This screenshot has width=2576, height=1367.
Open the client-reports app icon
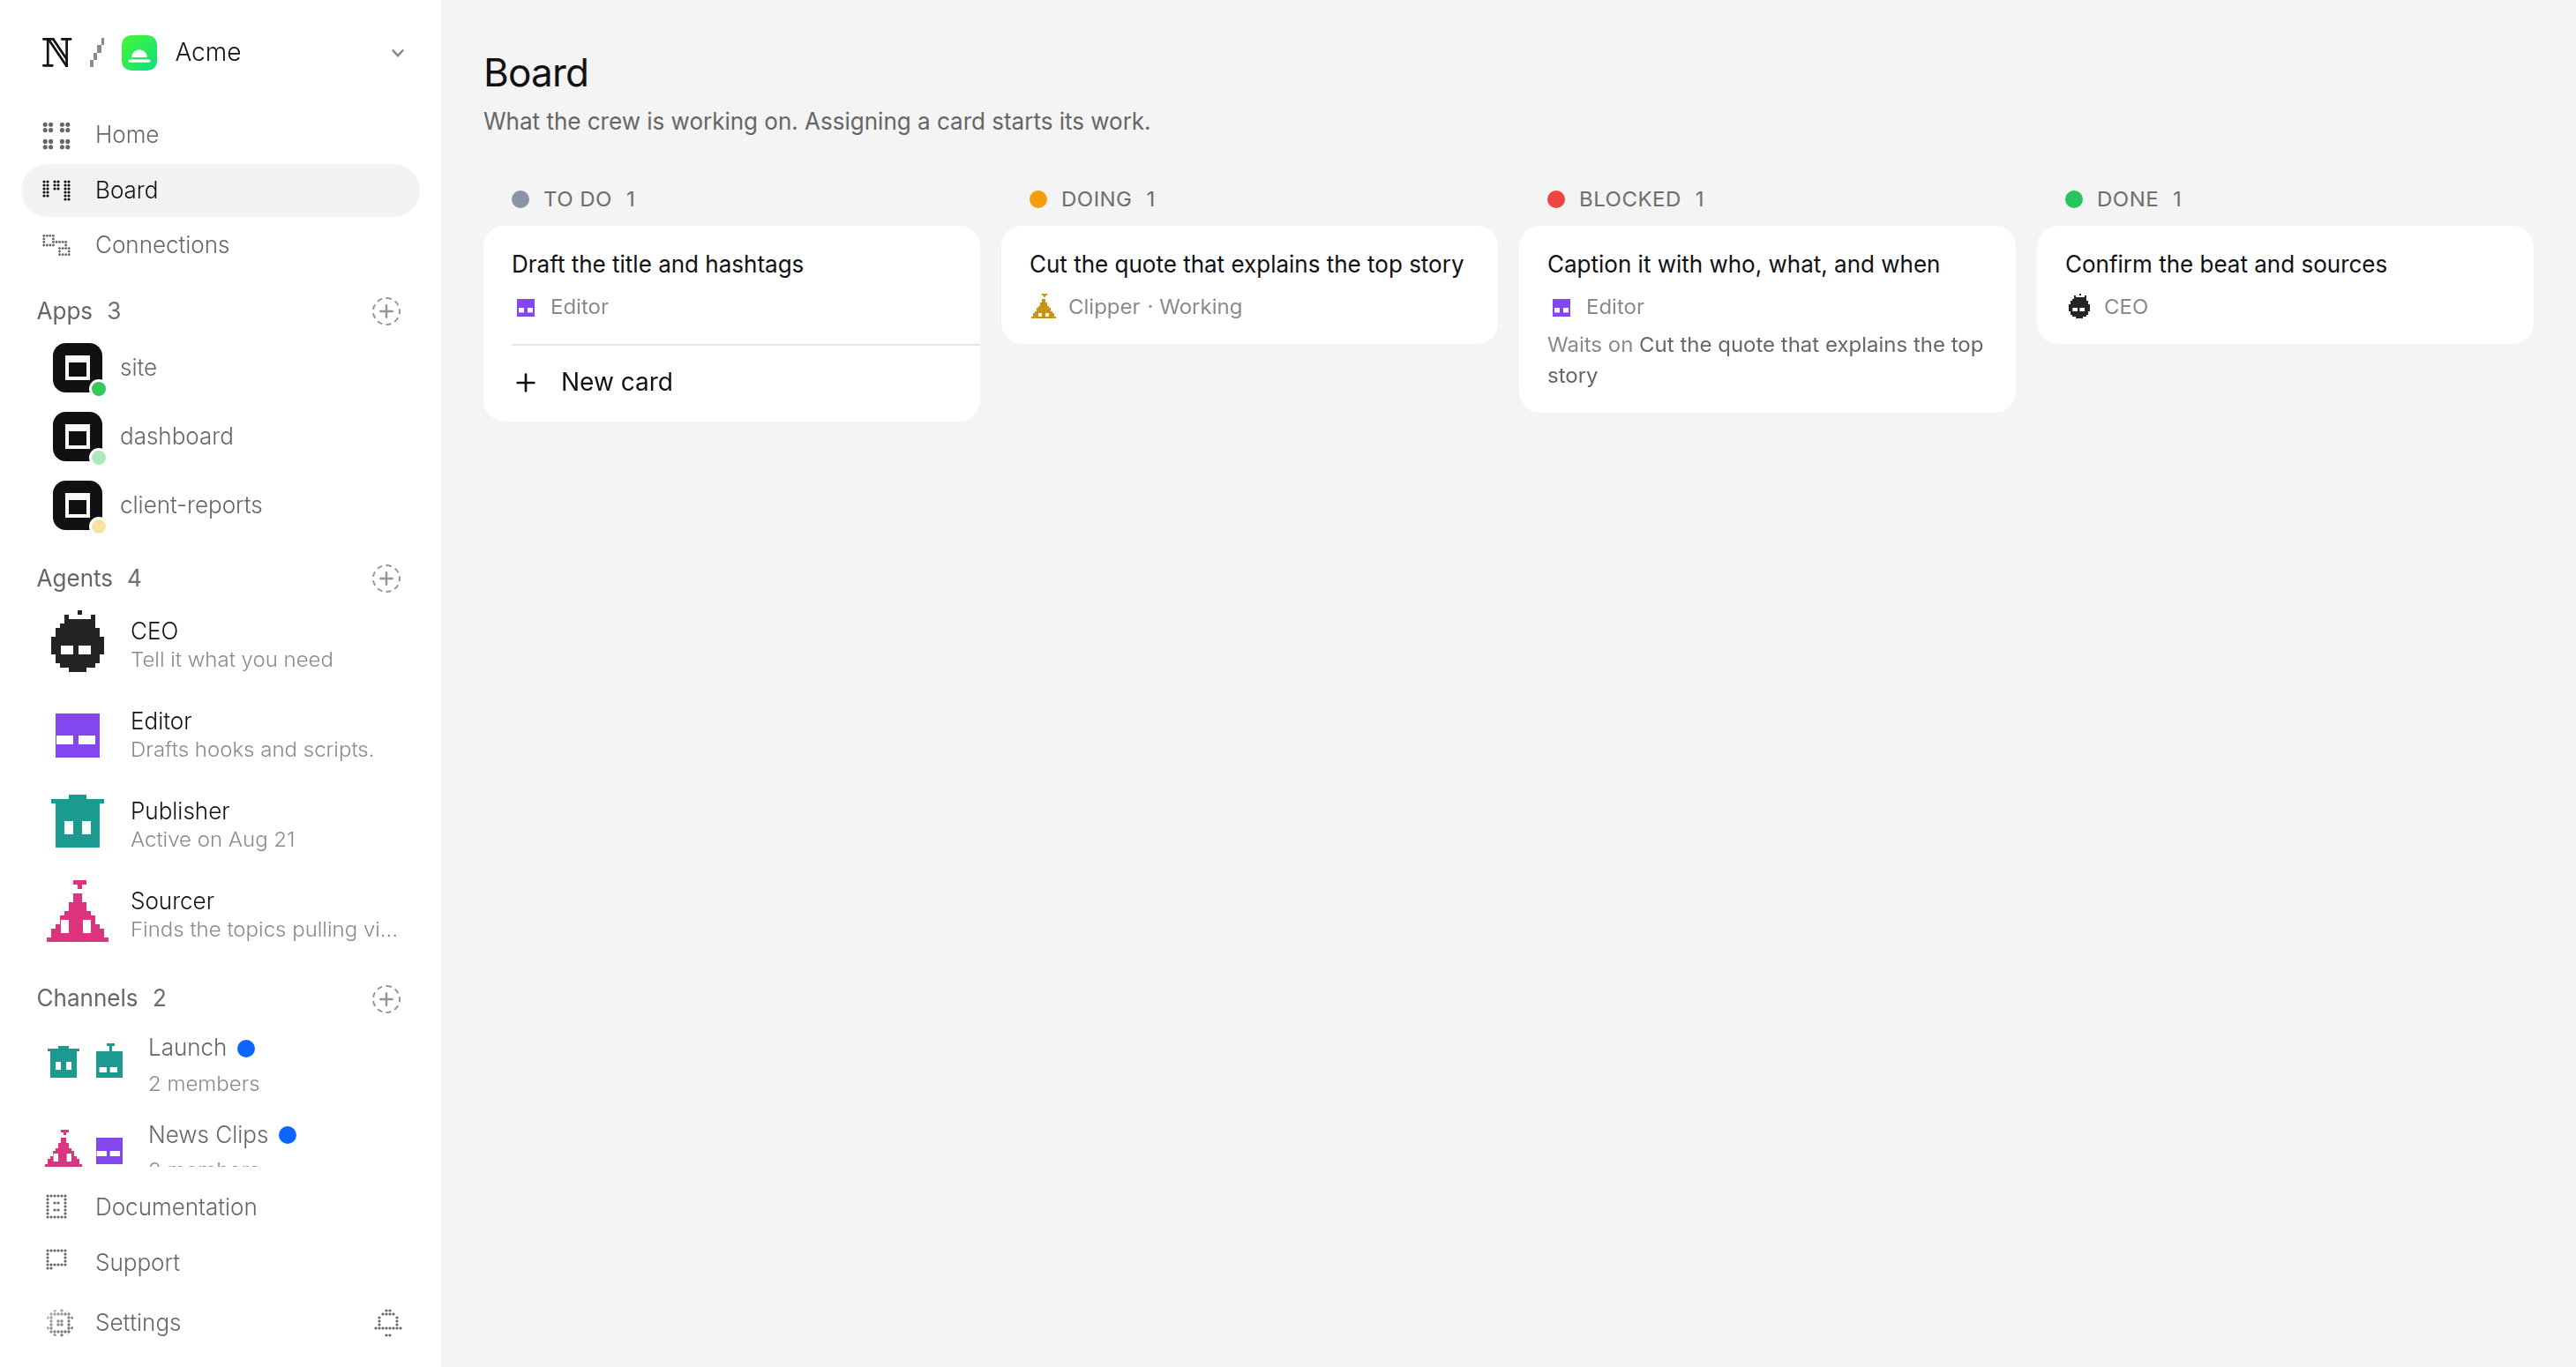click(x=78, y=506)
